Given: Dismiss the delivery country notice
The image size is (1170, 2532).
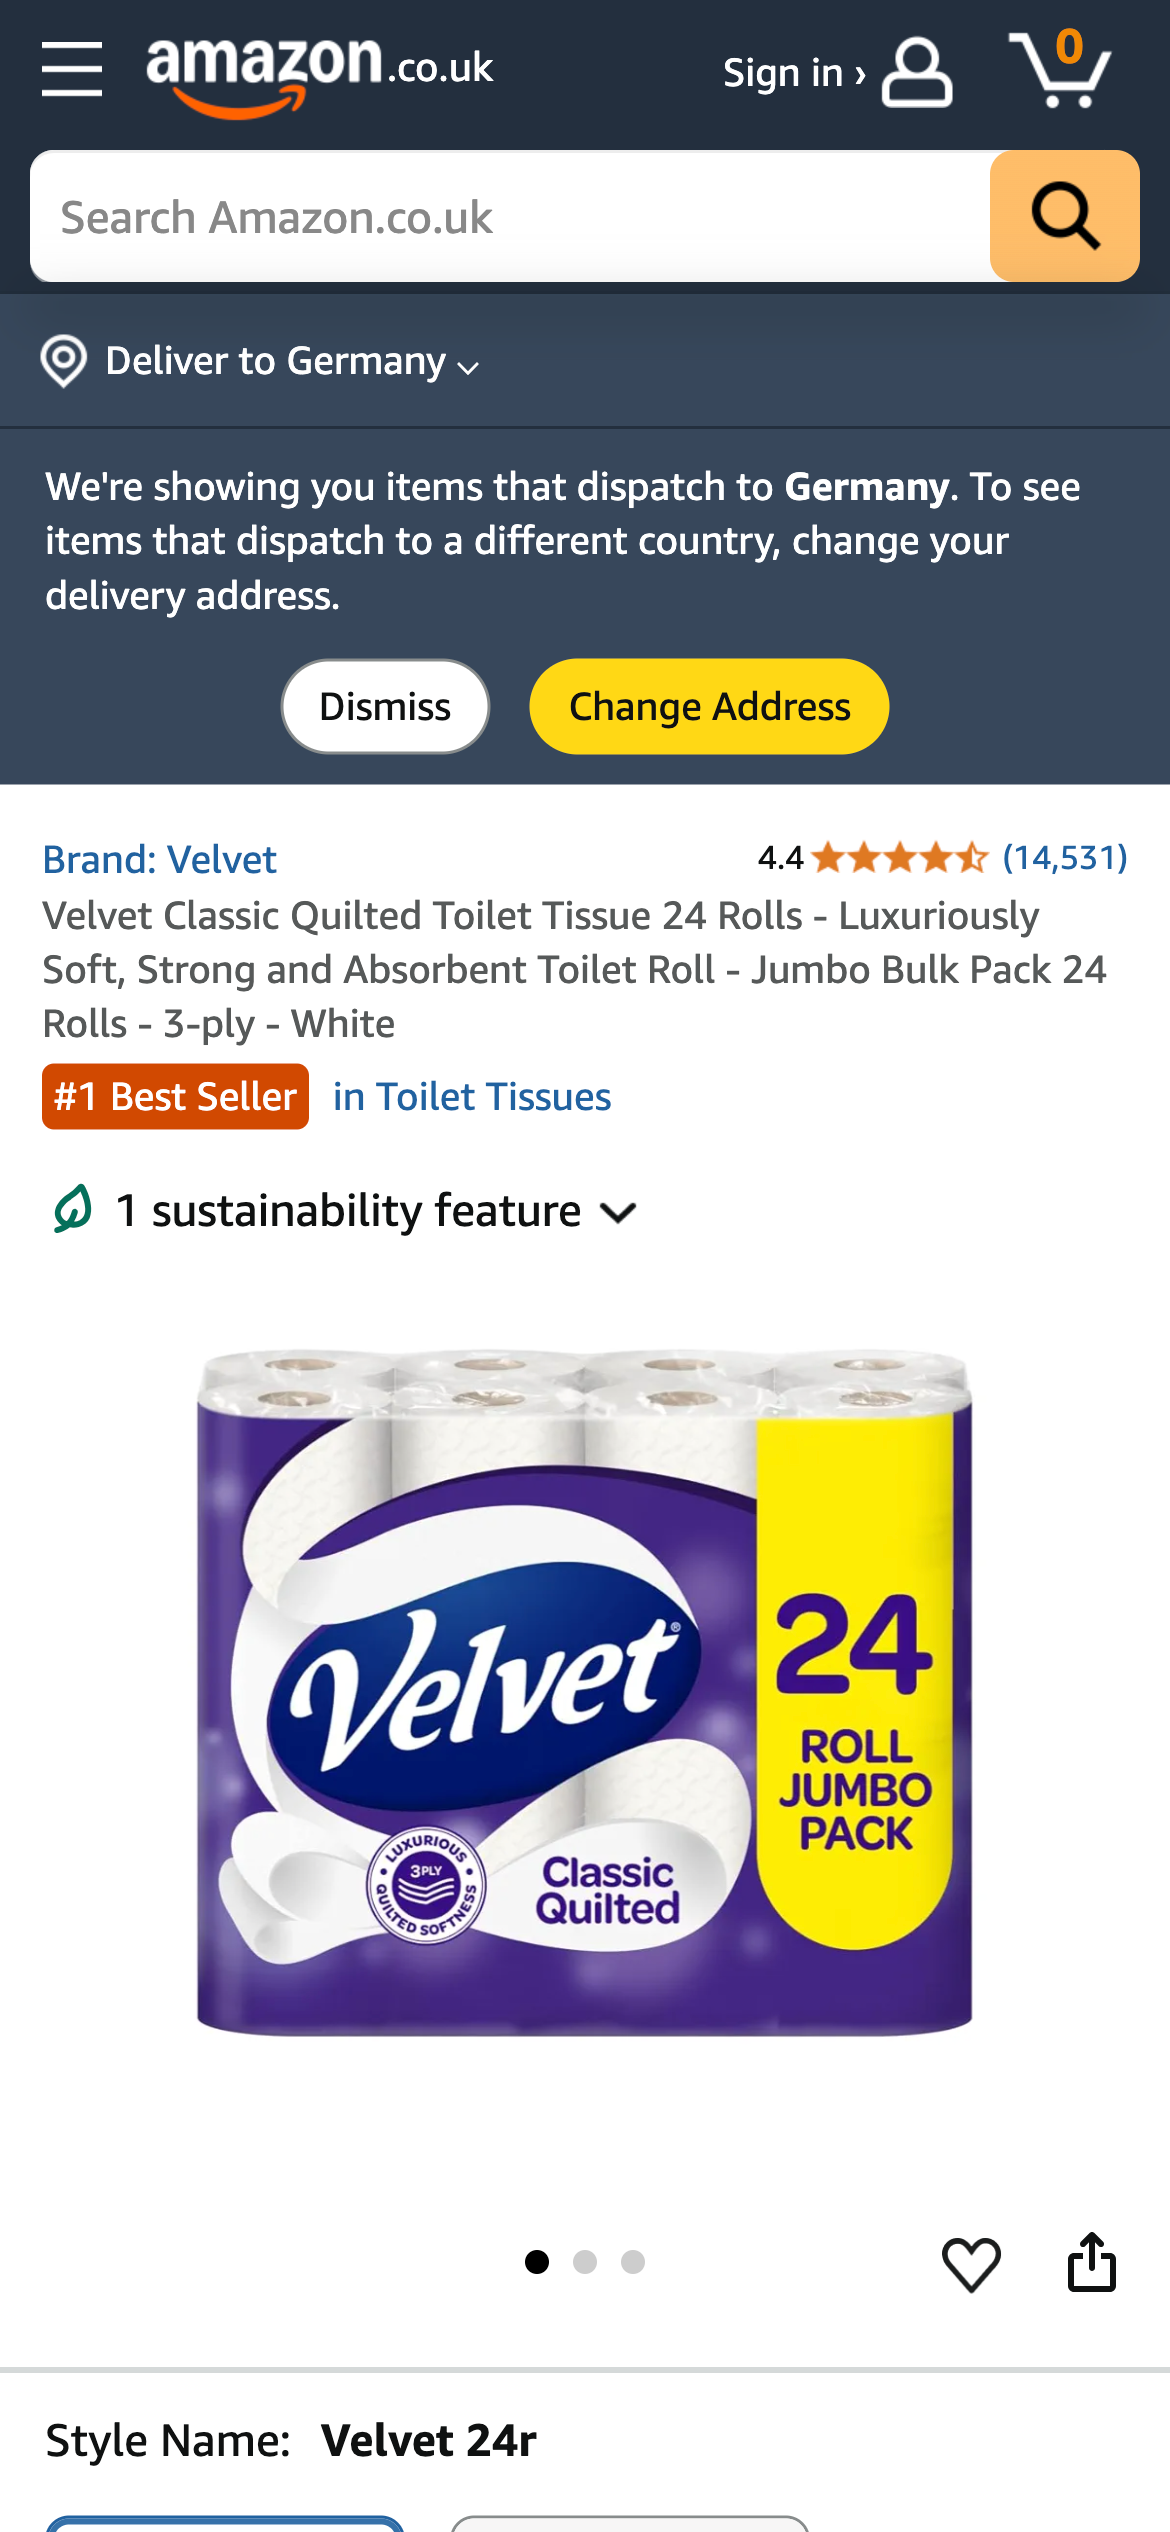Looking at the screenshot, I should coord(385,706).
